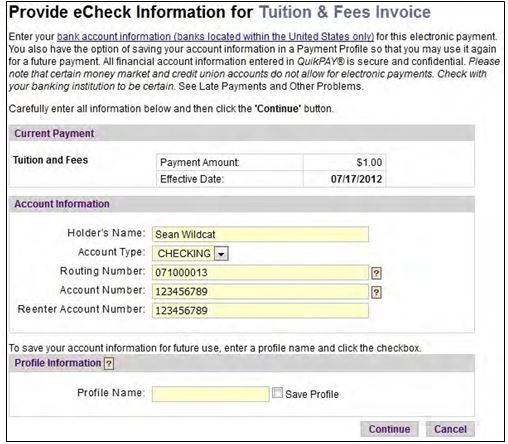Cancel the eCheck payment
508x444 pixels.
coord(450,429)
